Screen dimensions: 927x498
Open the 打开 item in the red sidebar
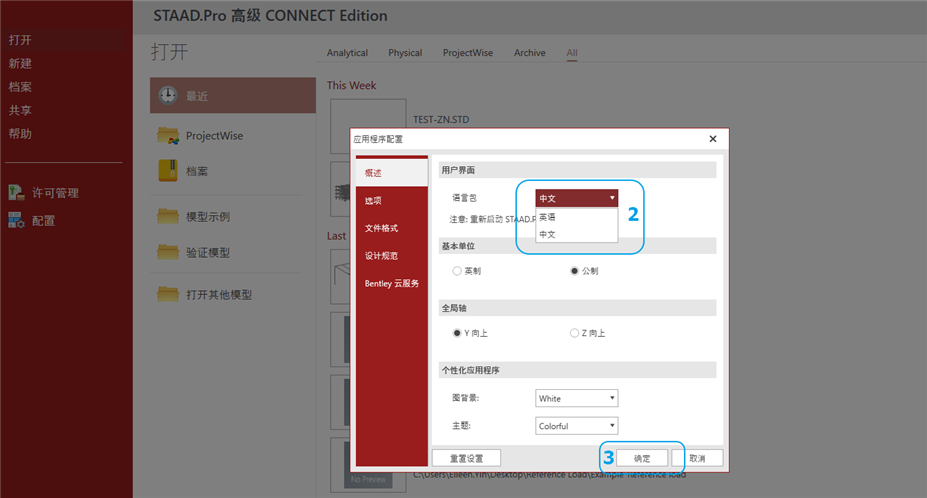click(20, 40)
